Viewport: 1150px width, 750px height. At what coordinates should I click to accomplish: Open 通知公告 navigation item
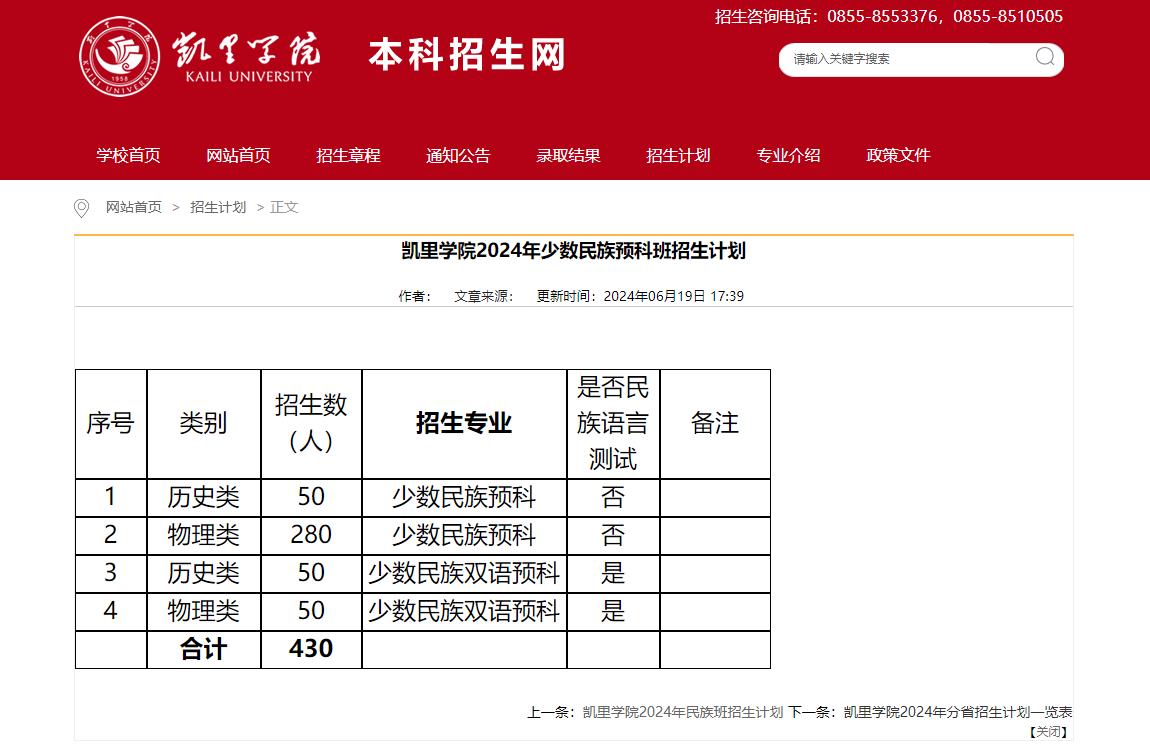458,155
